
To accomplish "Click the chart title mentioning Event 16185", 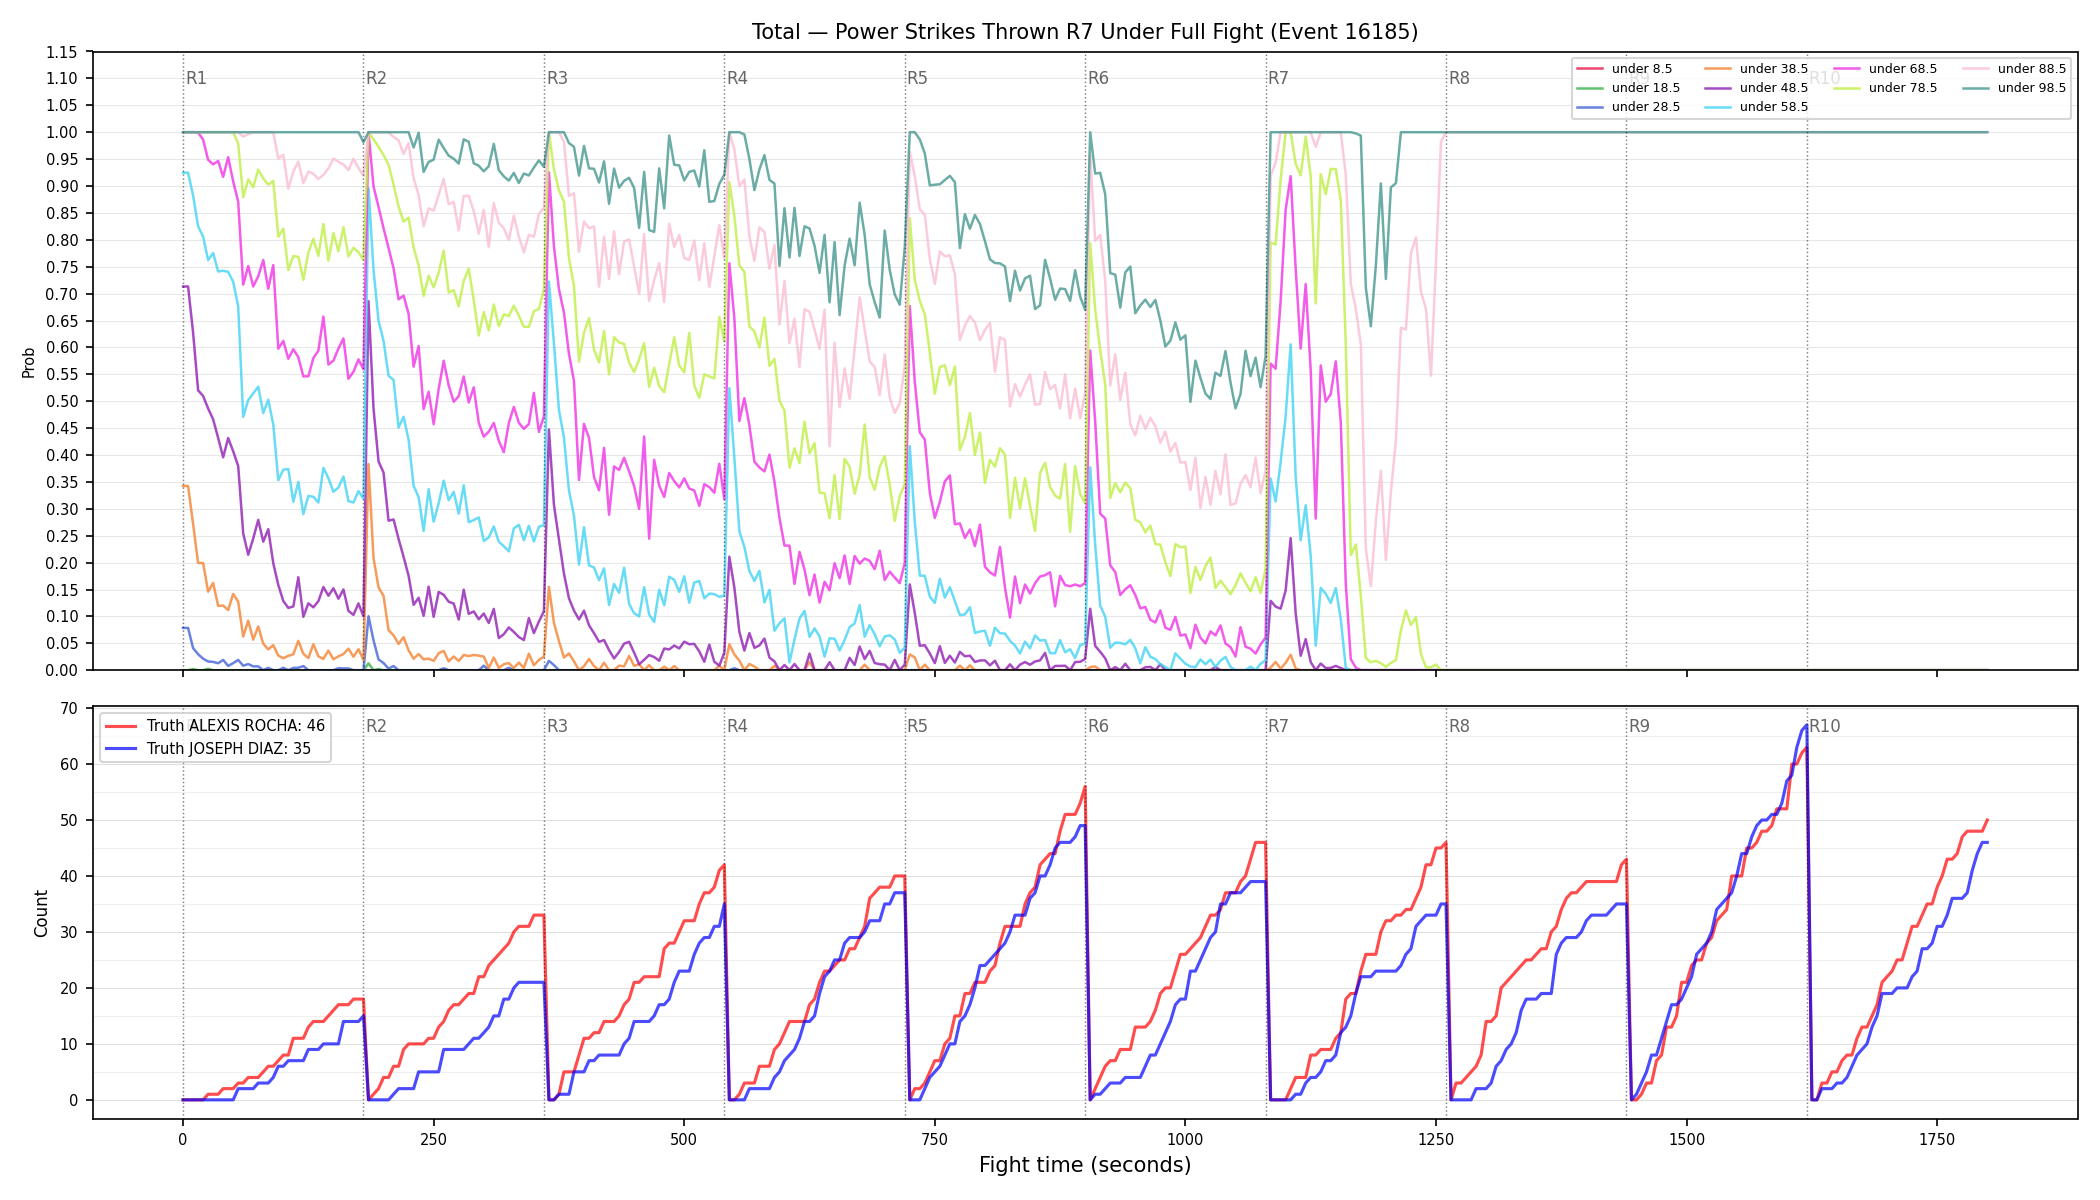I will [x=1085, y=32].
